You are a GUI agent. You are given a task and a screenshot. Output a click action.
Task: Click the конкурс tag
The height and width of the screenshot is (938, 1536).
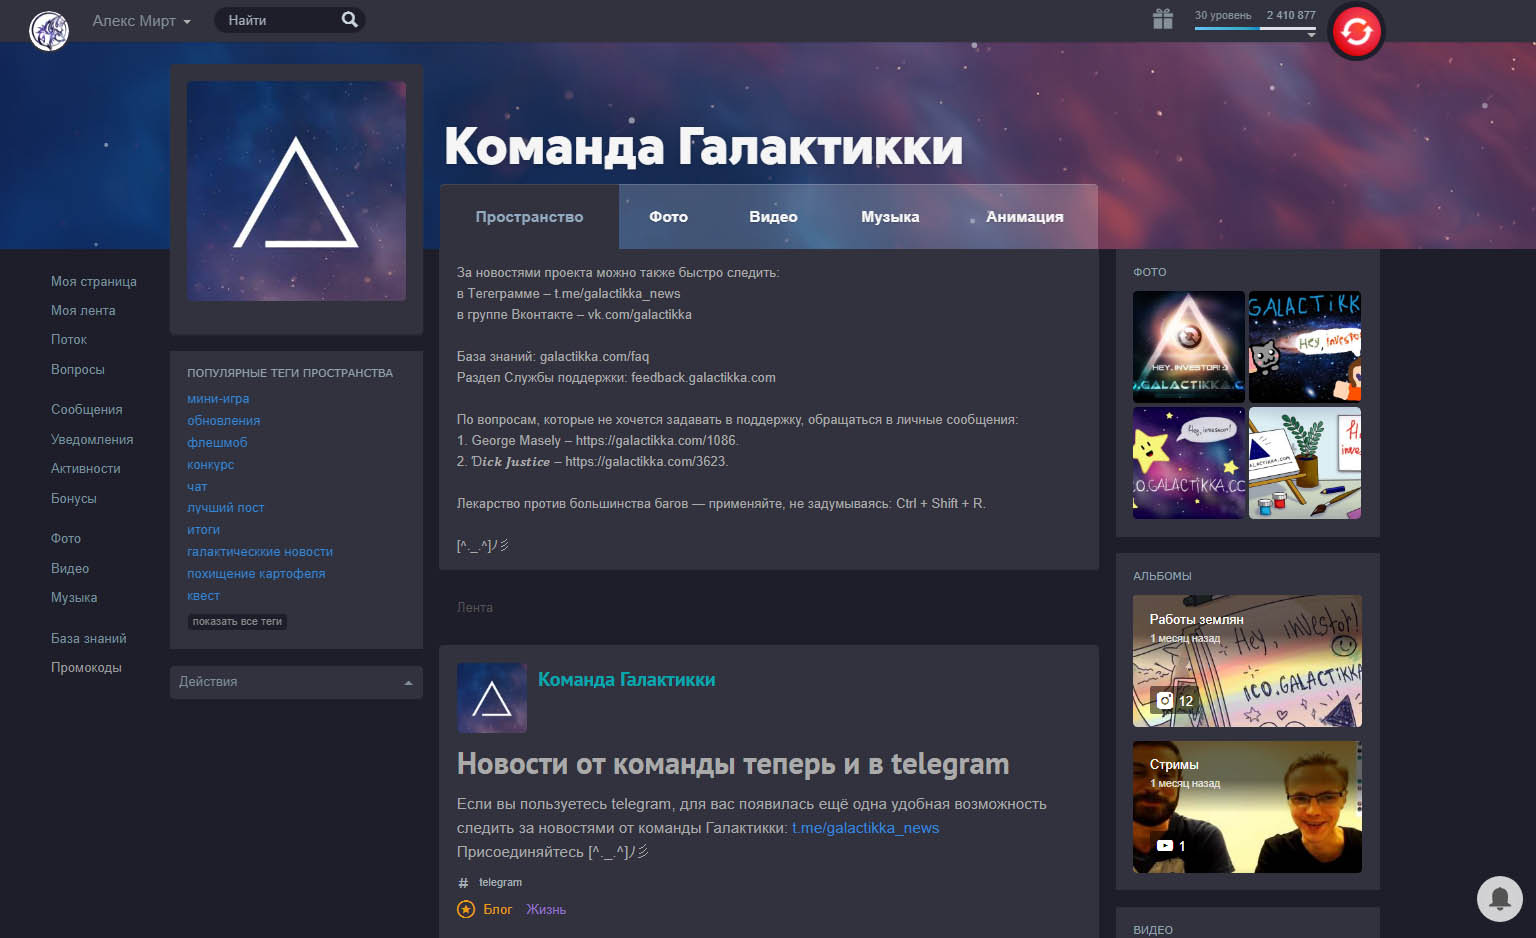coord(210,465)
